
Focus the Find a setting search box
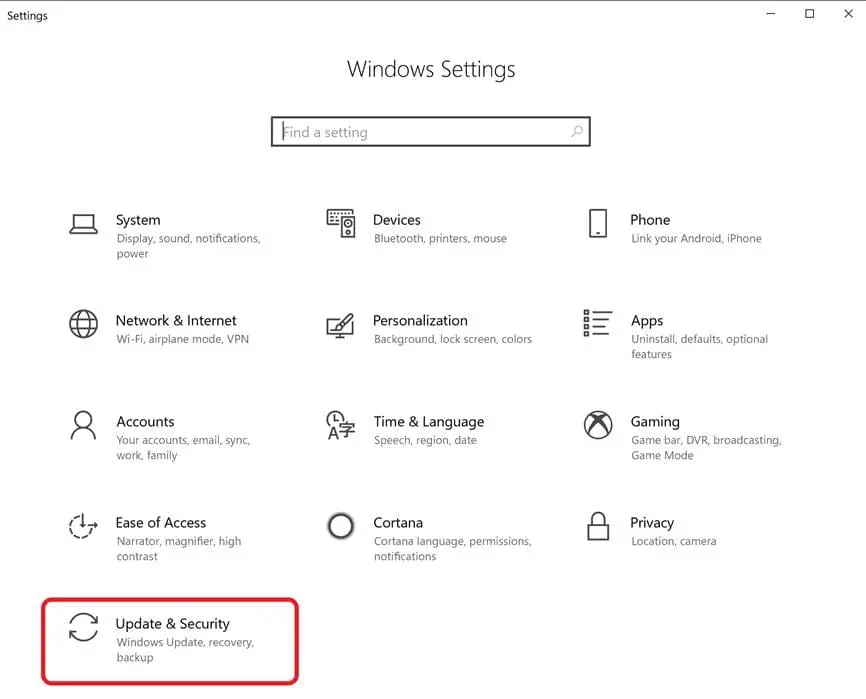pos(420,132)
